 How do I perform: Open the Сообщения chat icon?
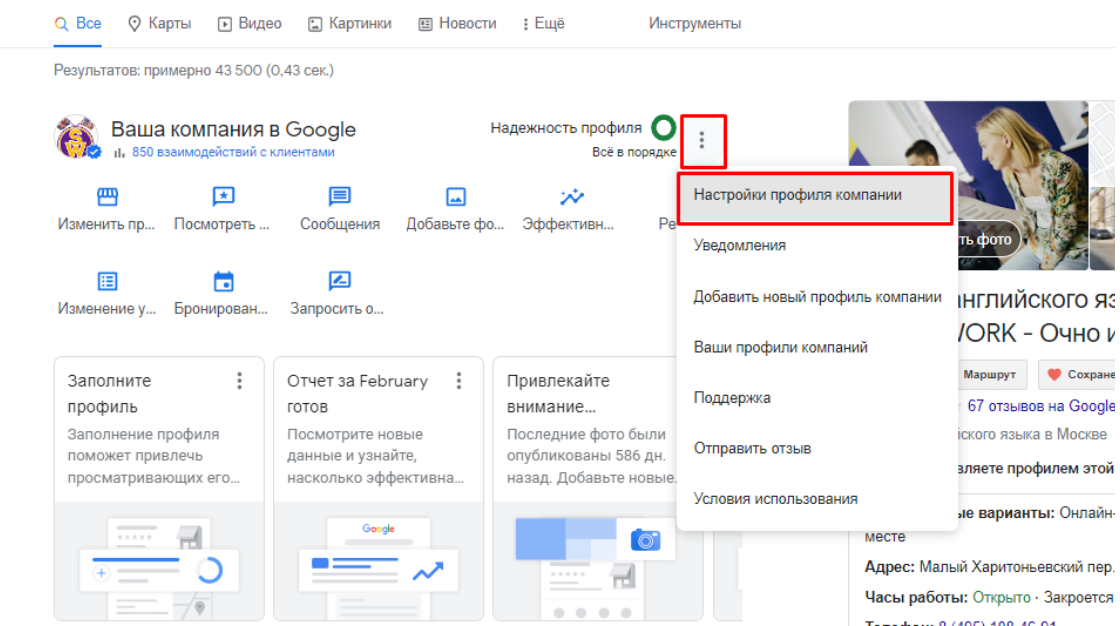pyautogui.click(x=339, y=196)
